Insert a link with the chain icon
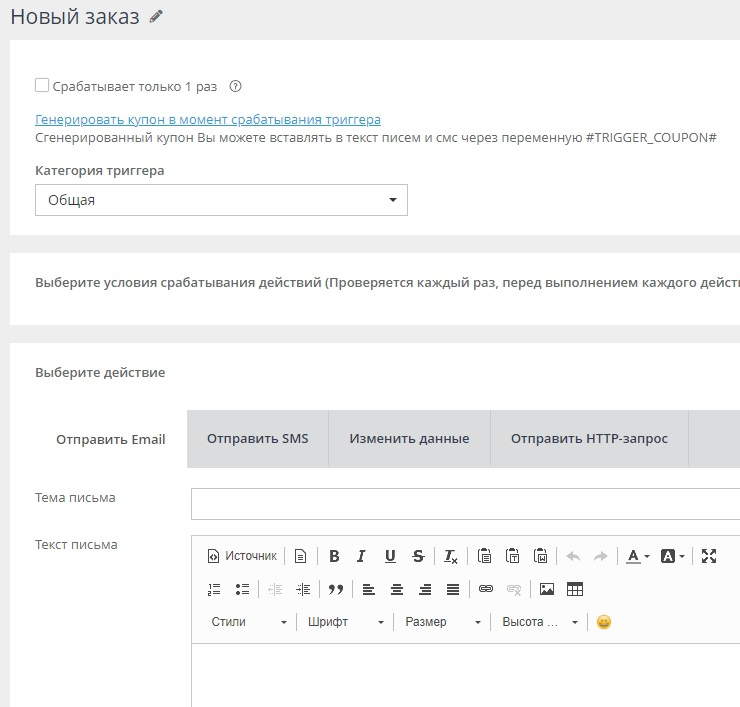 tap(486, 590)
